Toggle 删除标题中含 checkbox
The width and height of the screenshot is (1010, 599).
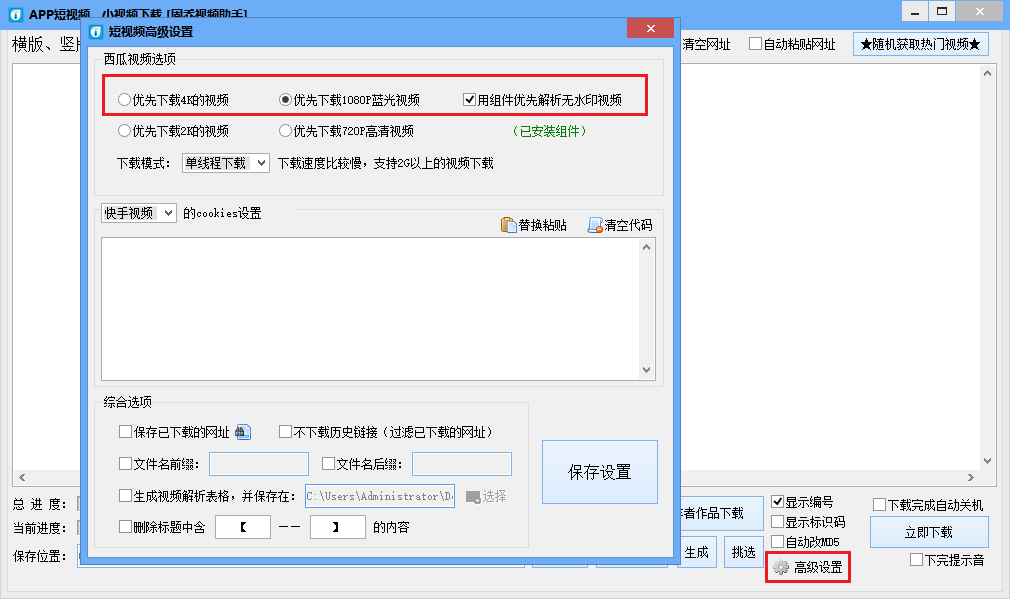coord(126,527)
